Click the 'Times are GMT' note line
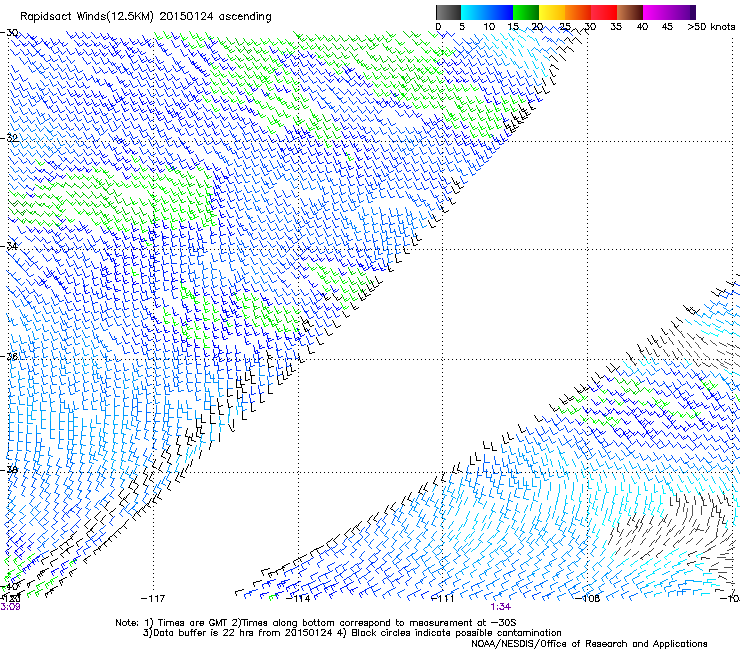740x650 pixels. tap(316, 623)
